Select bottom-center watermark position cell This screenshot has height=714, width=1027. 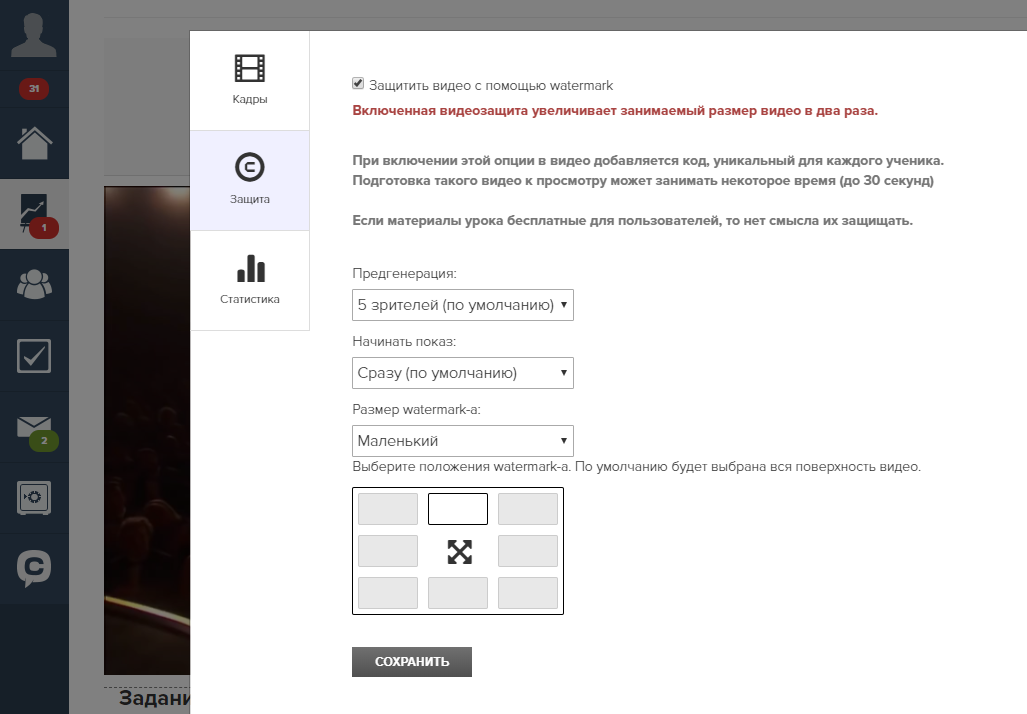(x=458, y=593)
